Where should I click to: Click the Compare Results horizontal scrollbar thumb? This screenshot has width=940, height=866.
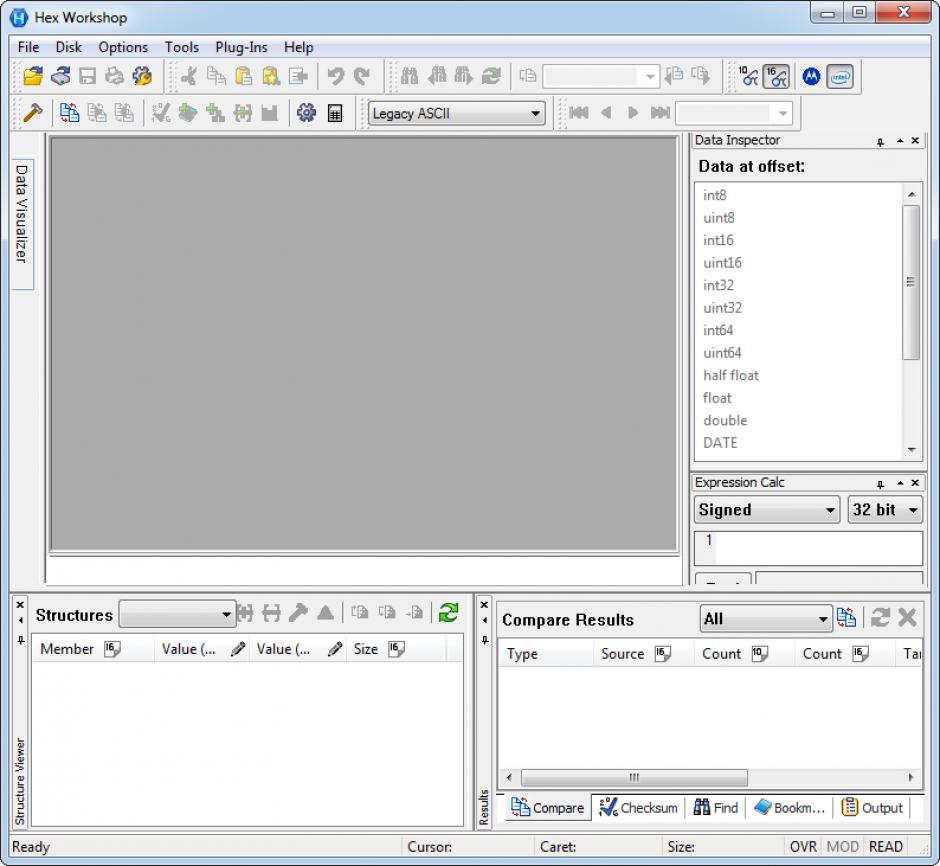(634, 778)
